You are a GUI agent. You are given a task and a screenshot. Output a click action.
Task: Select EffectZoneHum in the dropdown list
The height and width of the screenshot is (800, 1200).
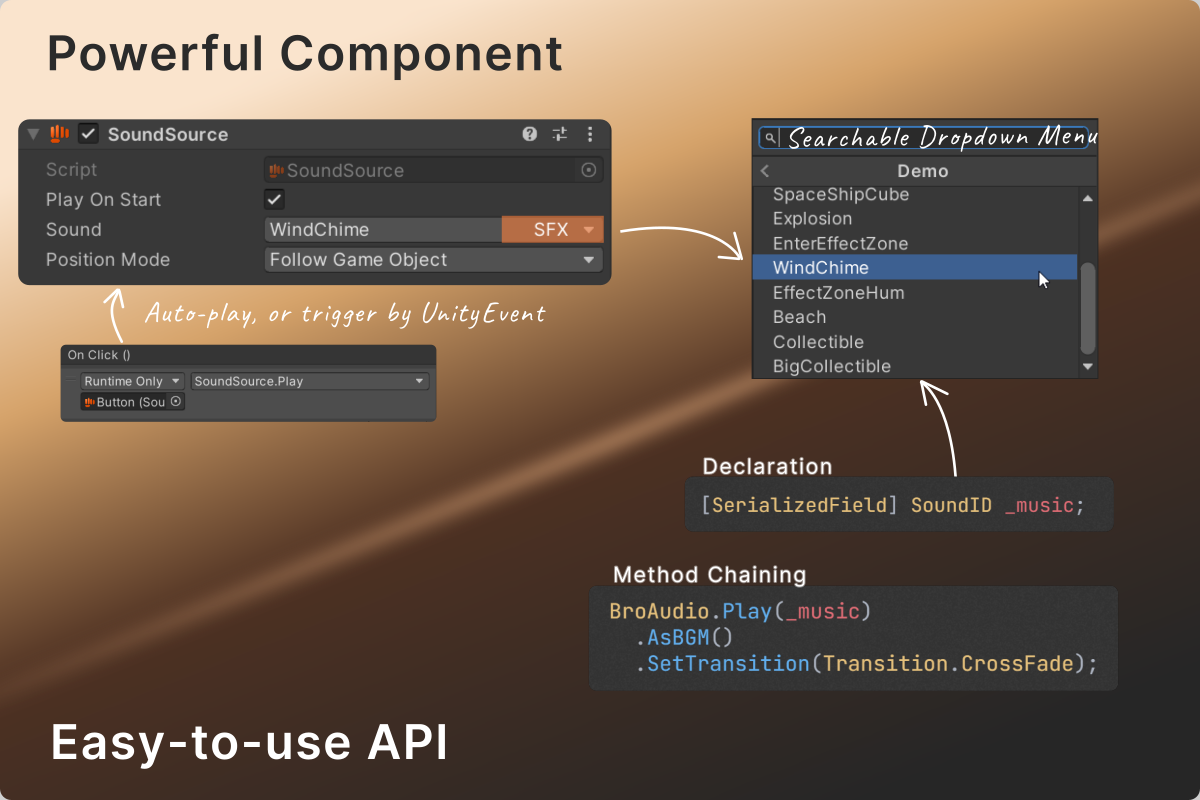[915, 293]
